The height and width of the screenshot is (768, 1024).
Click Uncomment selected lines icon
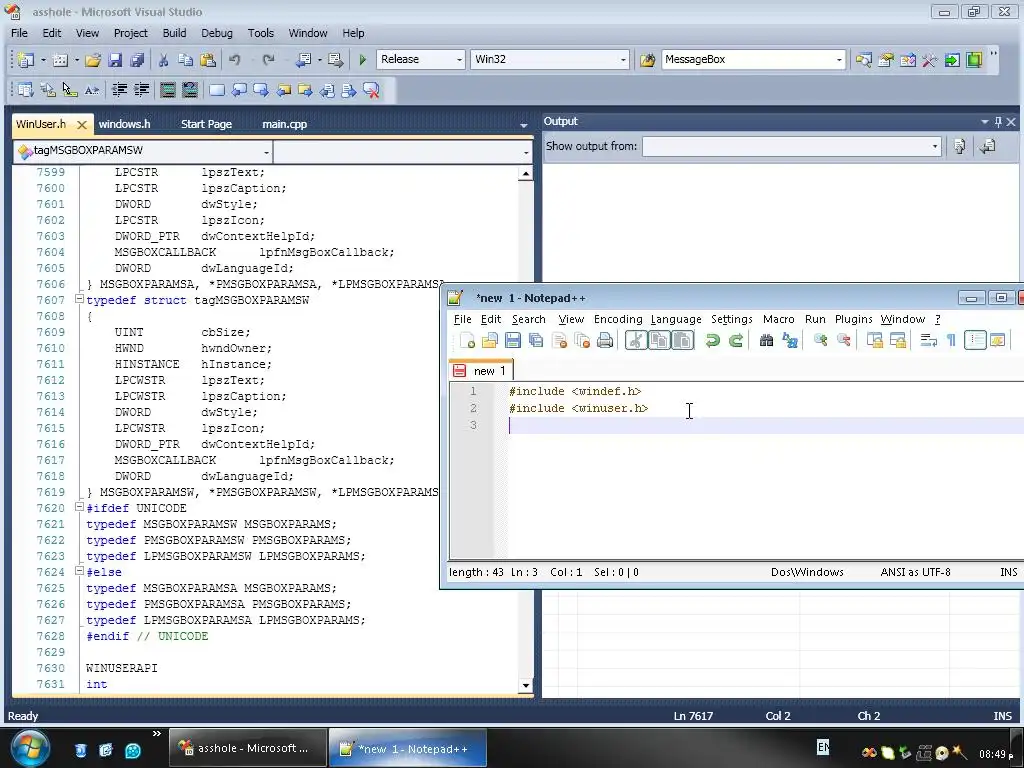tap(189, 90)
